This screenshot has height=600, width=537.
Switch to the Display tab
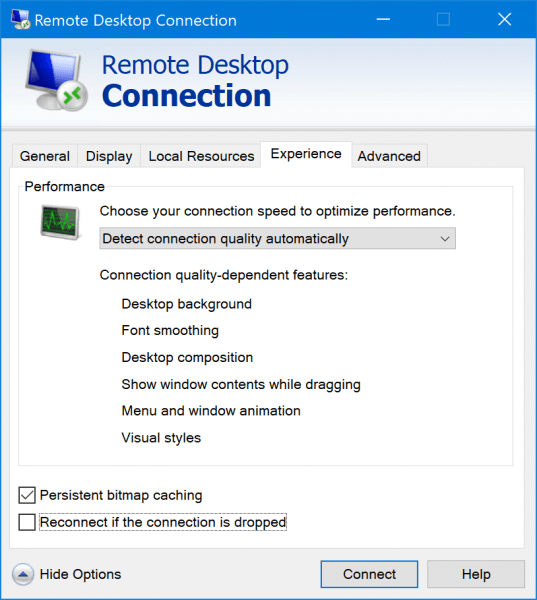(109, 156)
